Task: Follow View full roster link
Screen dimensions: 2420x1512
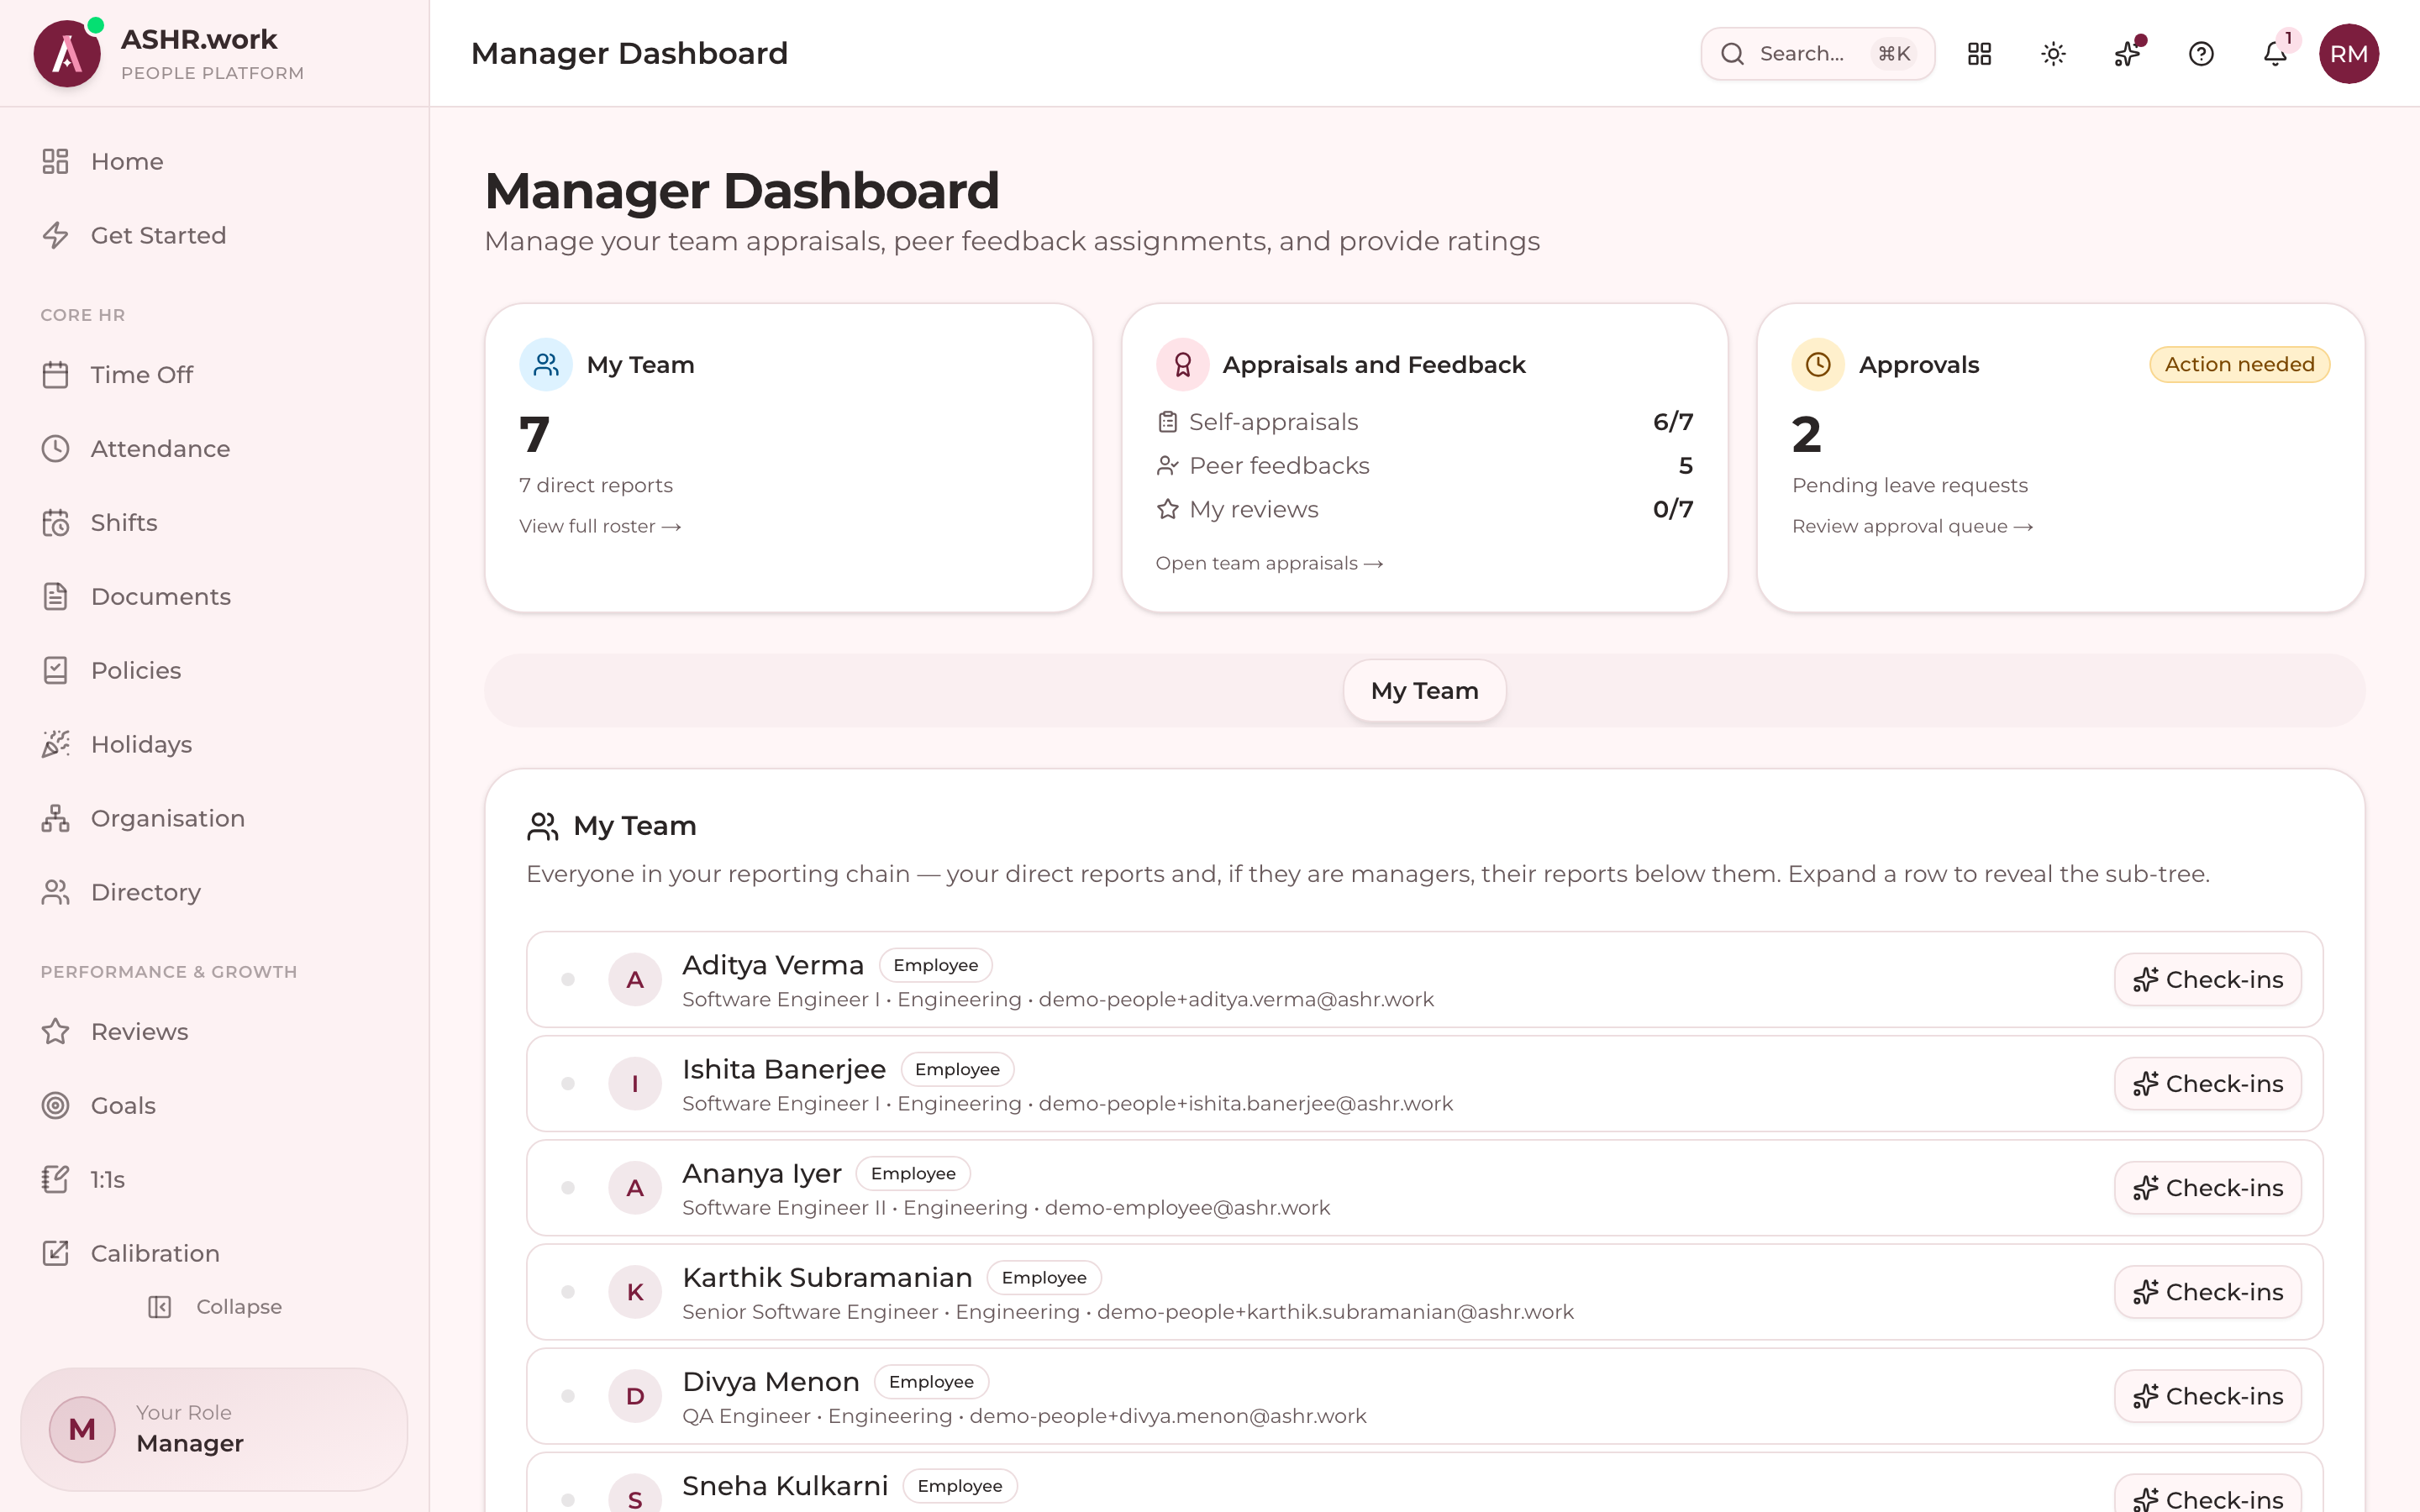Action: point(600,527)
